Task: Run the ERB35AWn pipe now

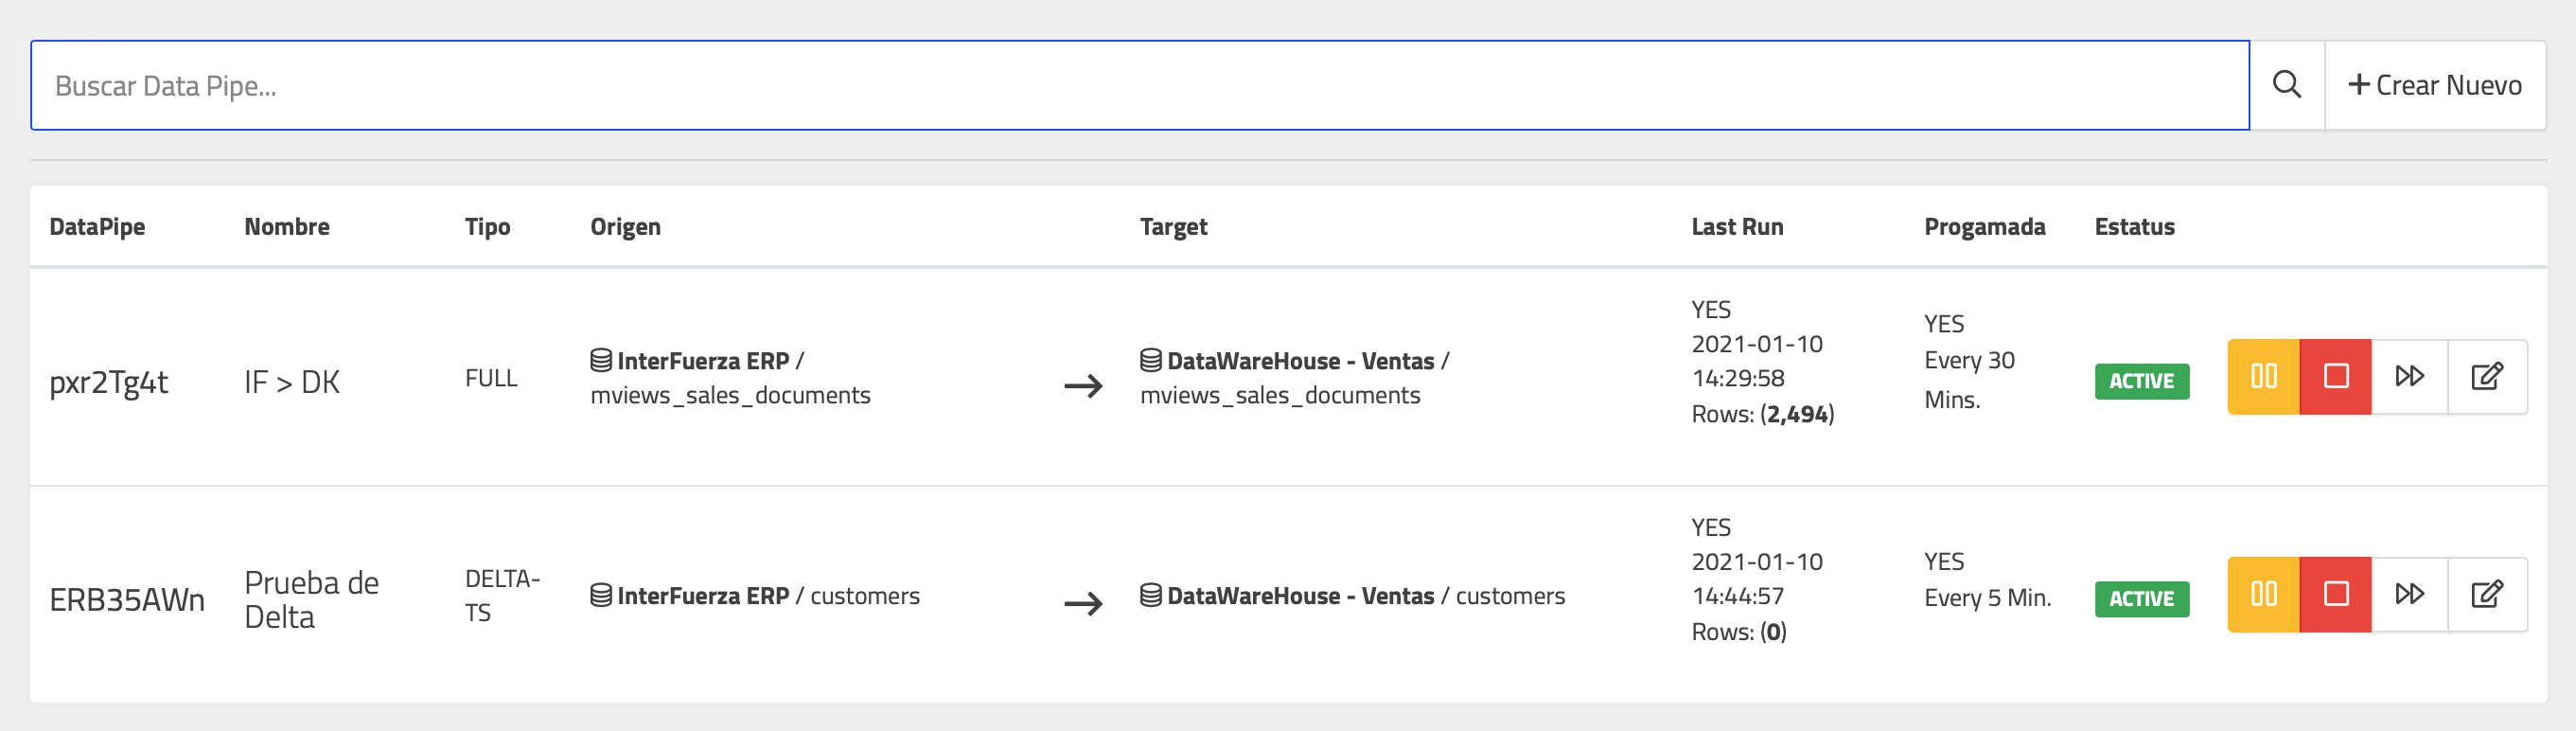Action: [2409, 595]
